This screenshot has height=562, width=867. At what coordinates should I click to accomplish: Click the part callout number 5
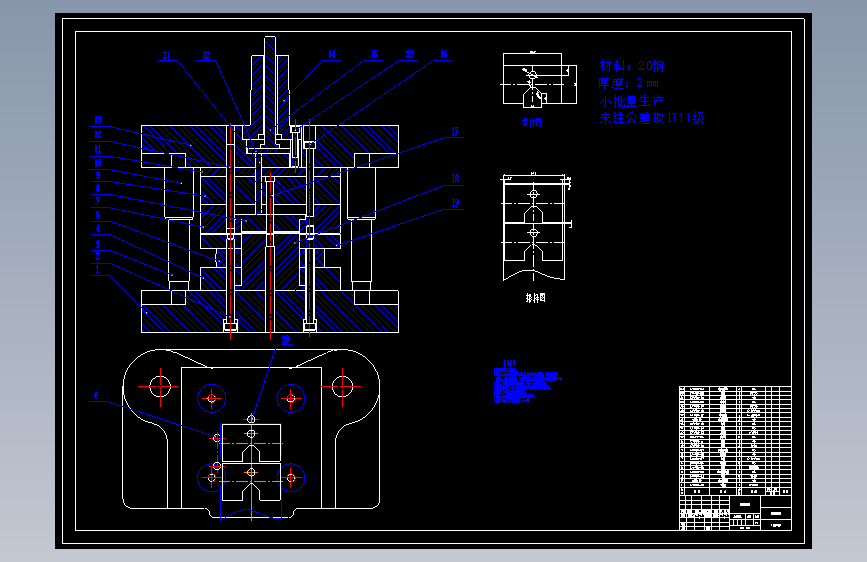[98, 215]
